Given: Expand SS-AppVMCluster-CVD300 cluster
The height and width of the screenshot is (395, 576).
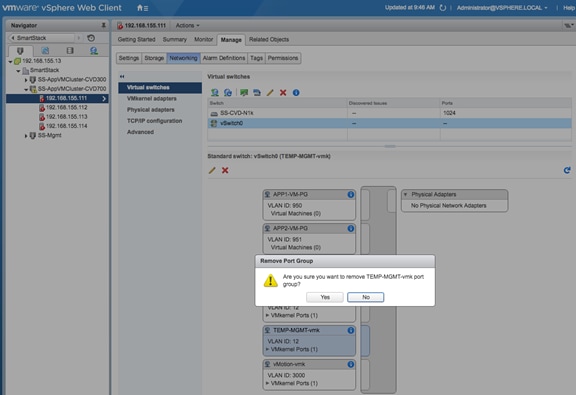Looking at the screenshot, I should 26,80.
